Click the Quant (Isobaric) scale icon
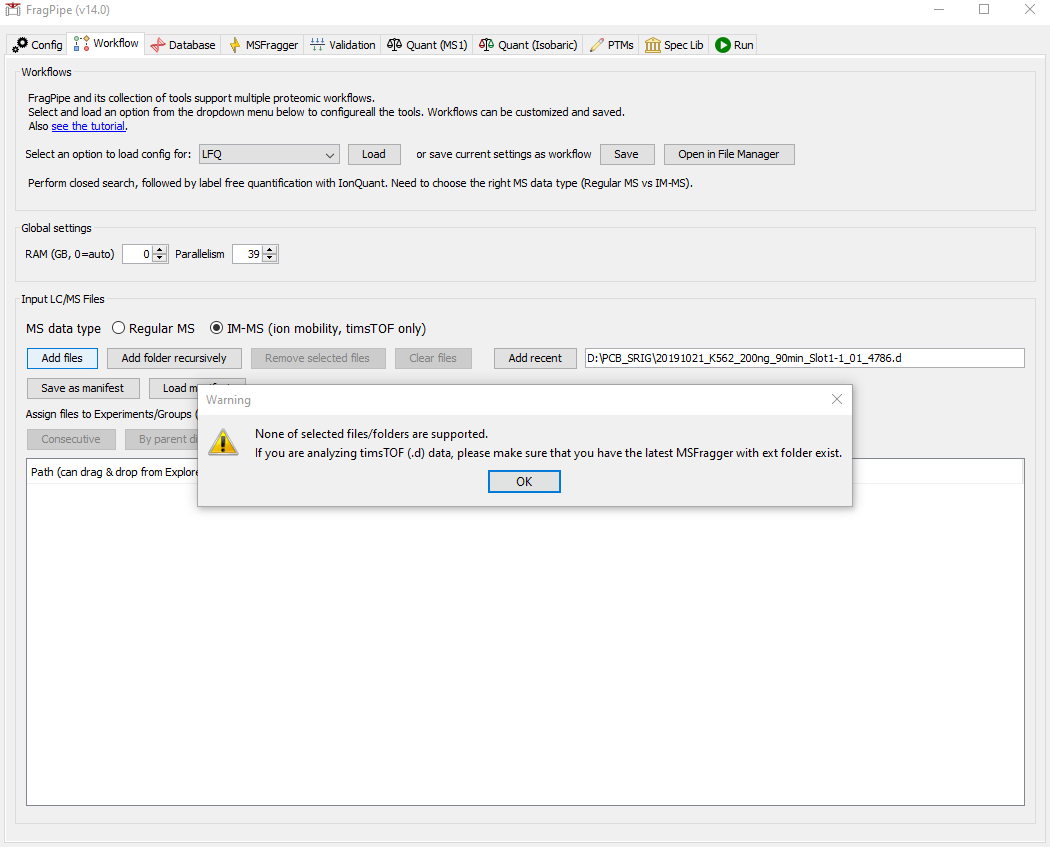This screenshot has width=1050, height=847. click(487, 44)
